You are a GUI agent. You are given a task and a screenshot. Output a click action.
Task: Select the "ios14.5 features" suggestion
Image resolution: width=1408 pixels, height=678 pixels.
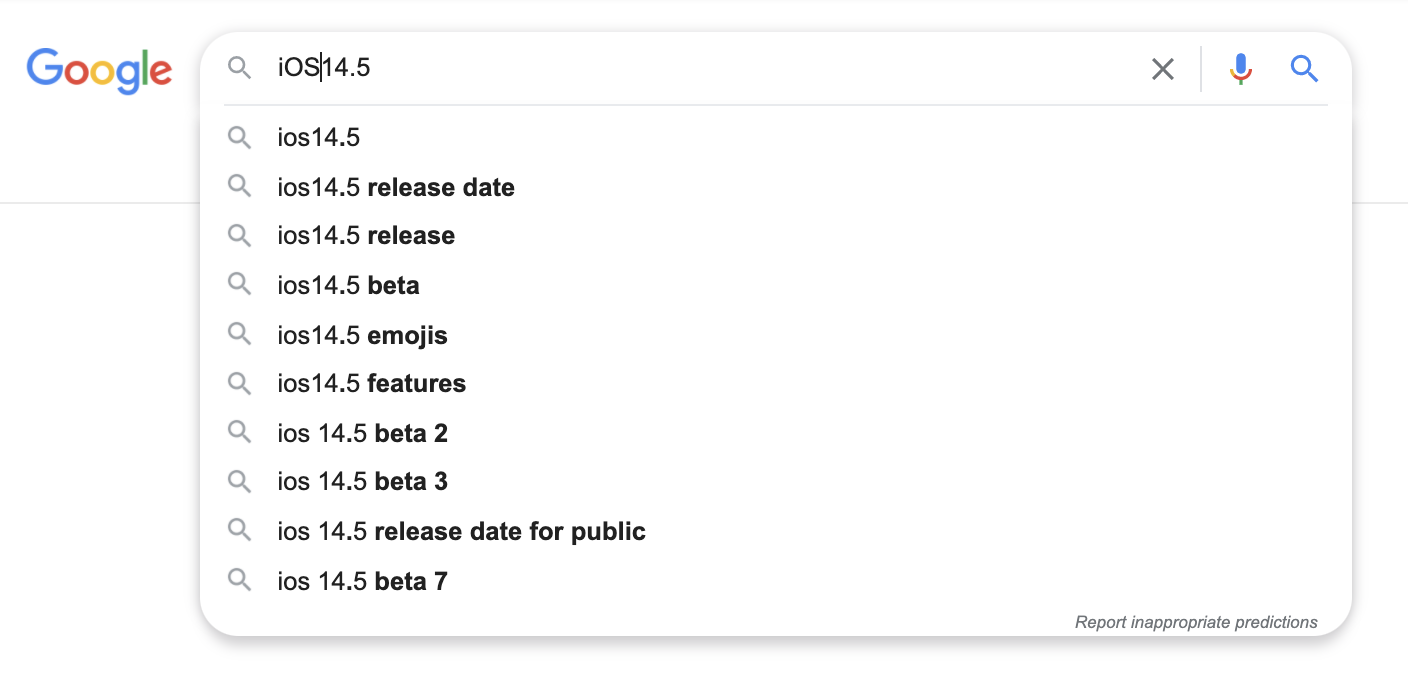tap(372, 384)
